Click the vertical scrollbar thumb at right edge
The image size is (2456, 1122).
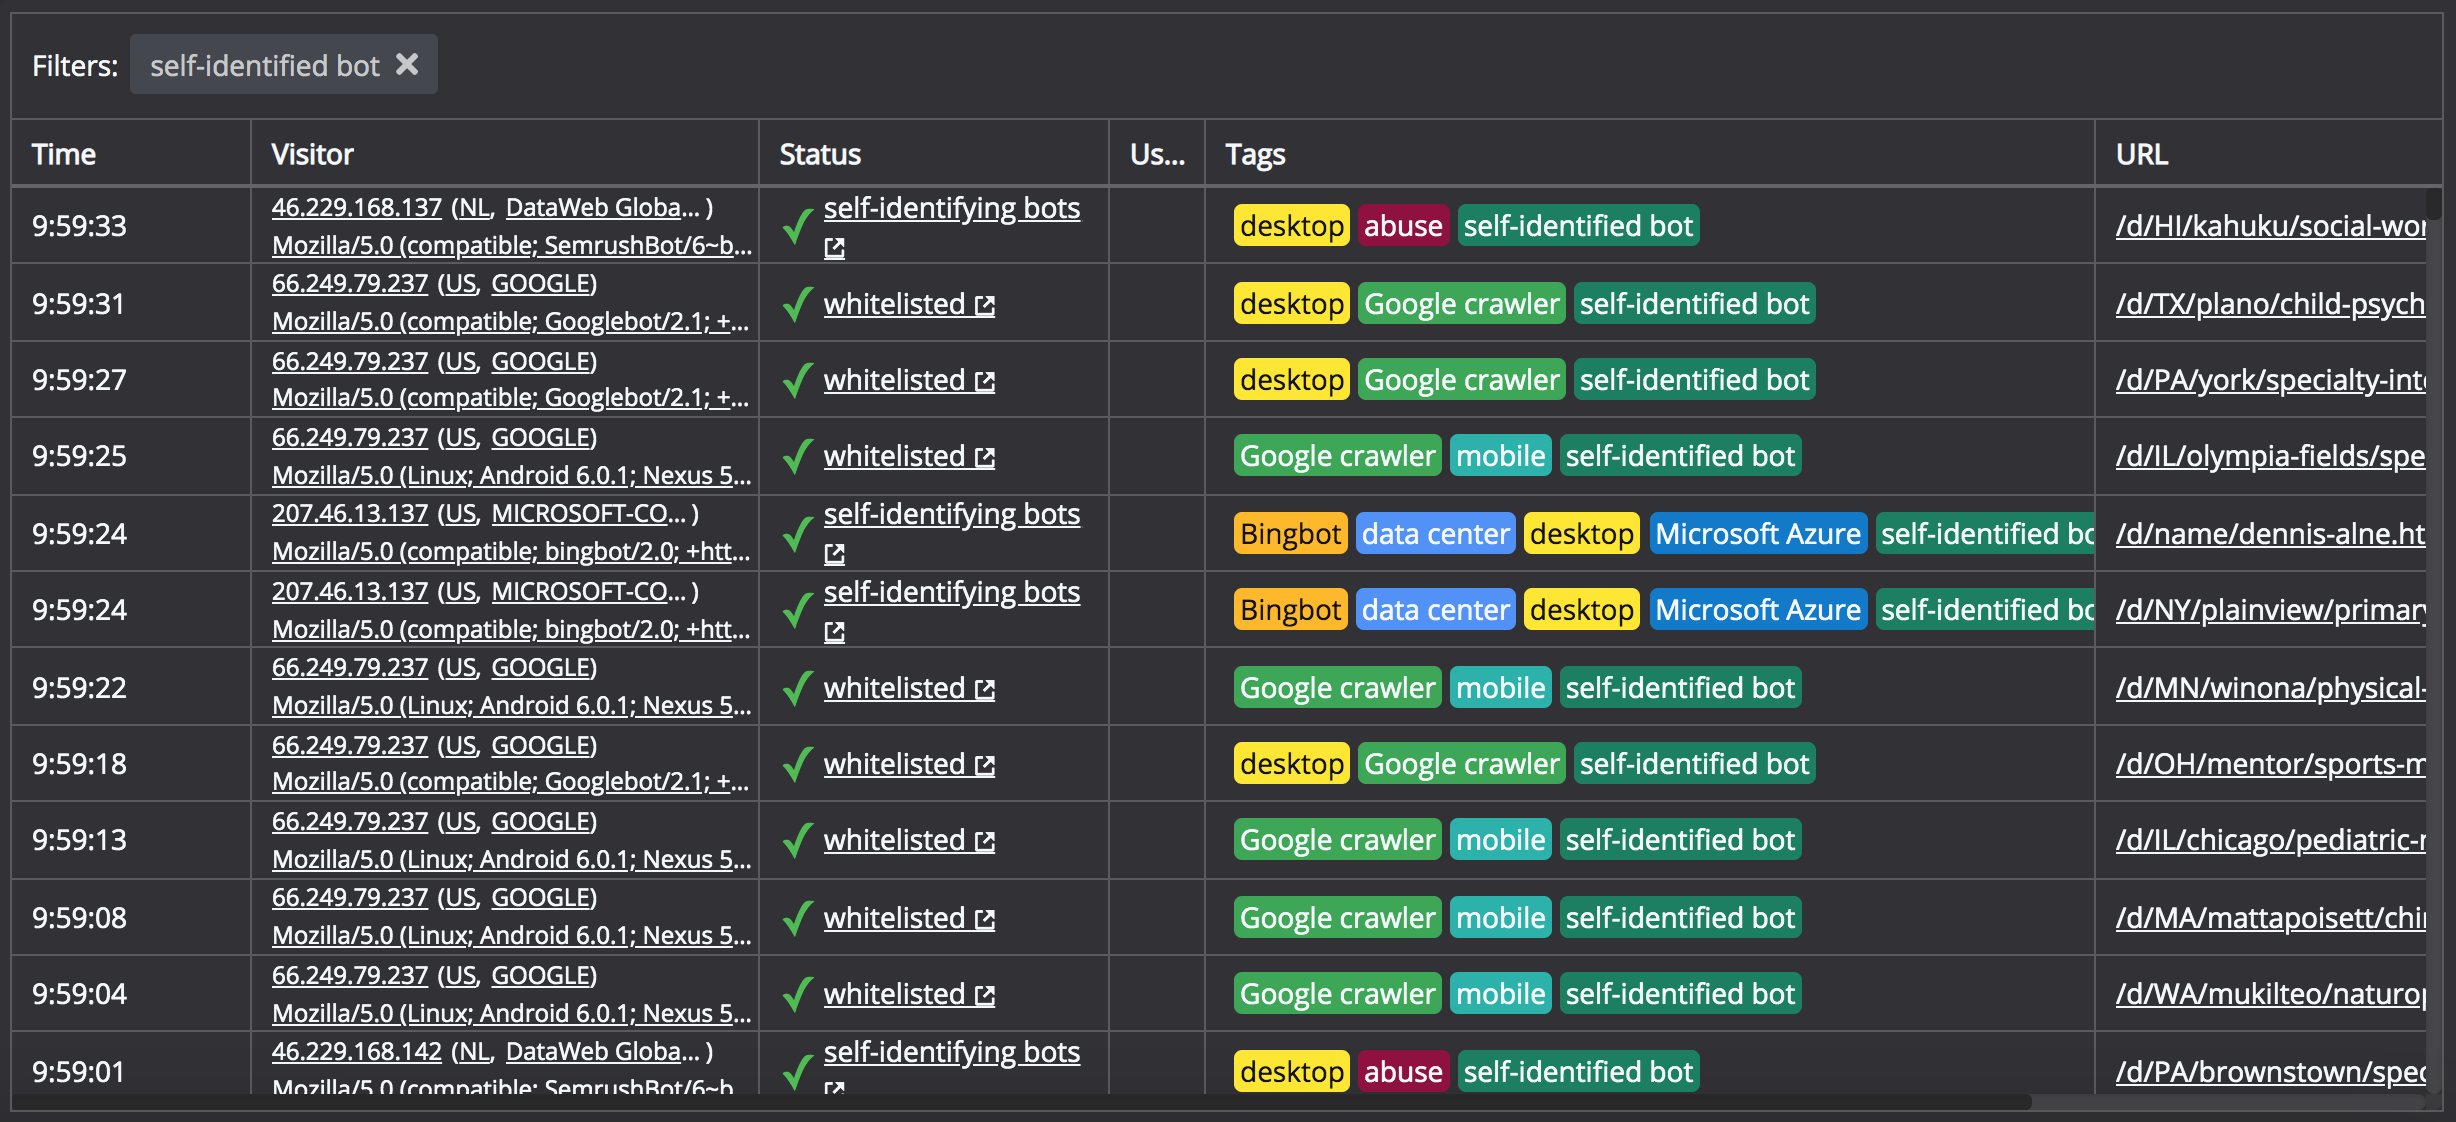[x=2434, y=203]
